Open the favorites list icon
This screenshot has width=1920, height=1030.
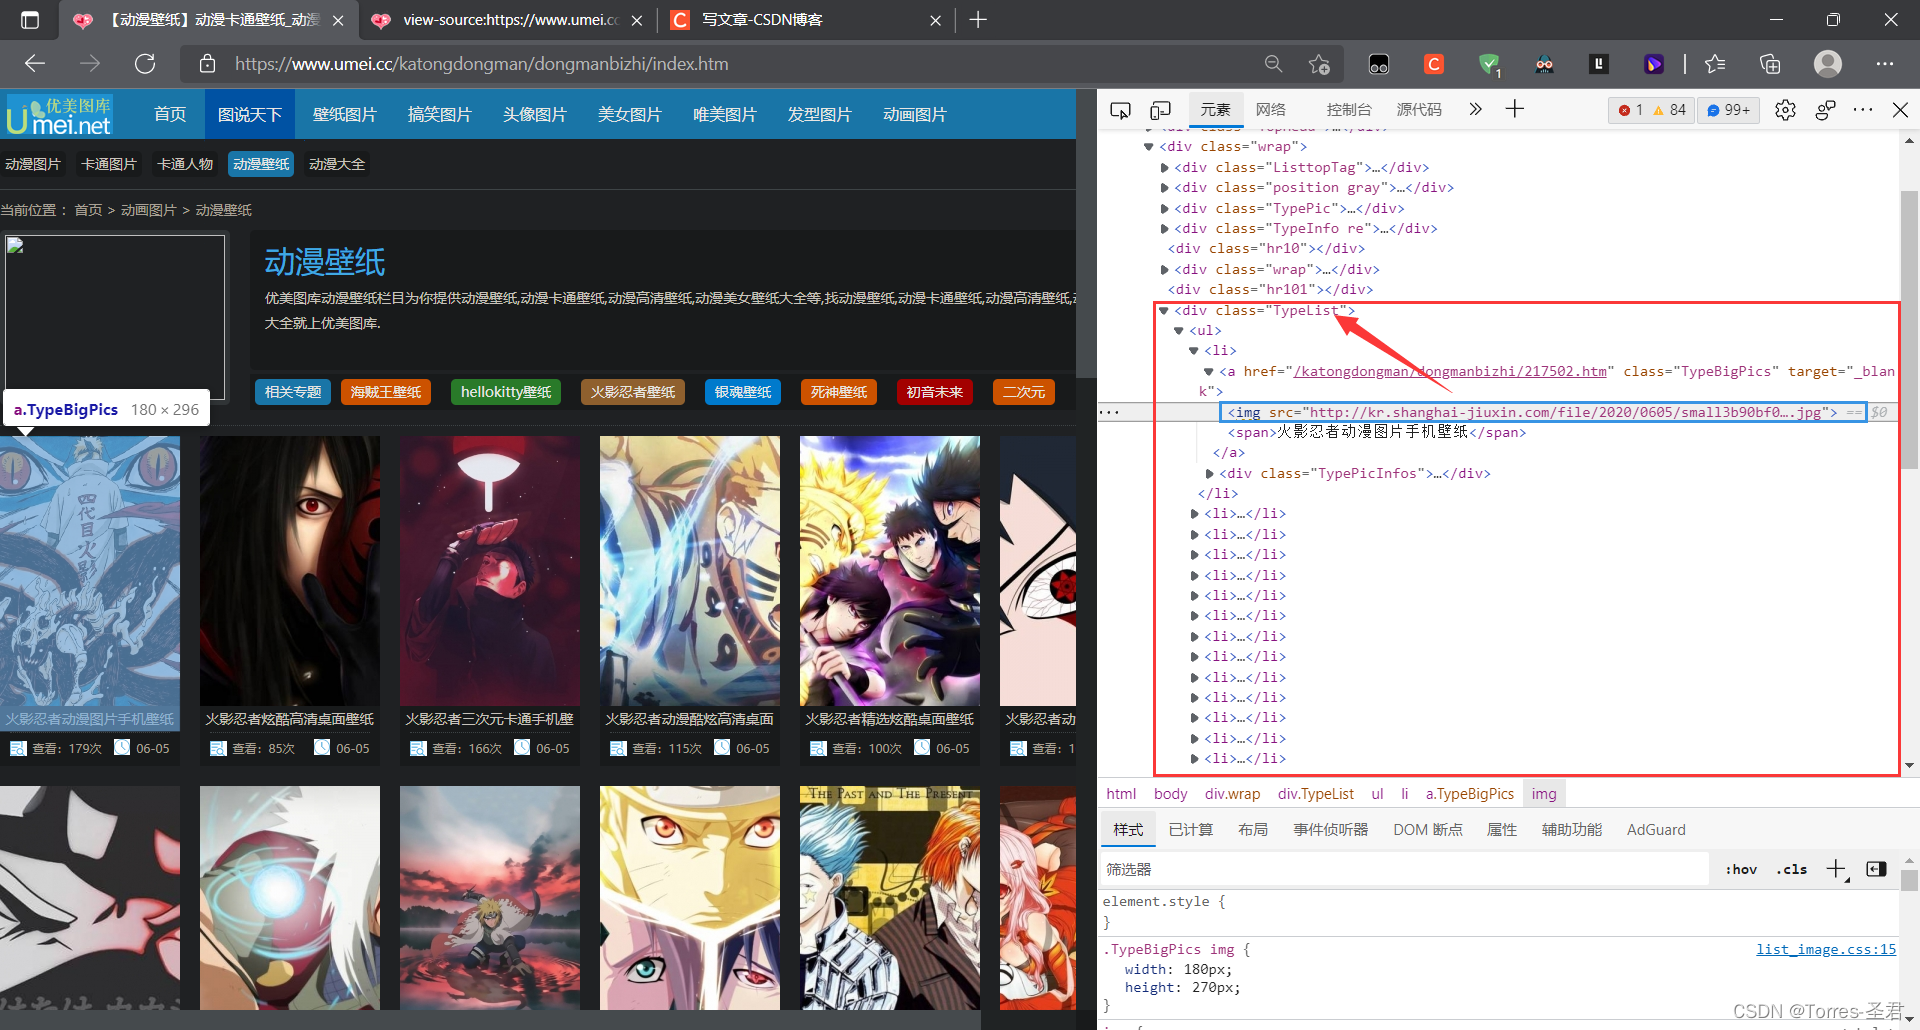1715,64
